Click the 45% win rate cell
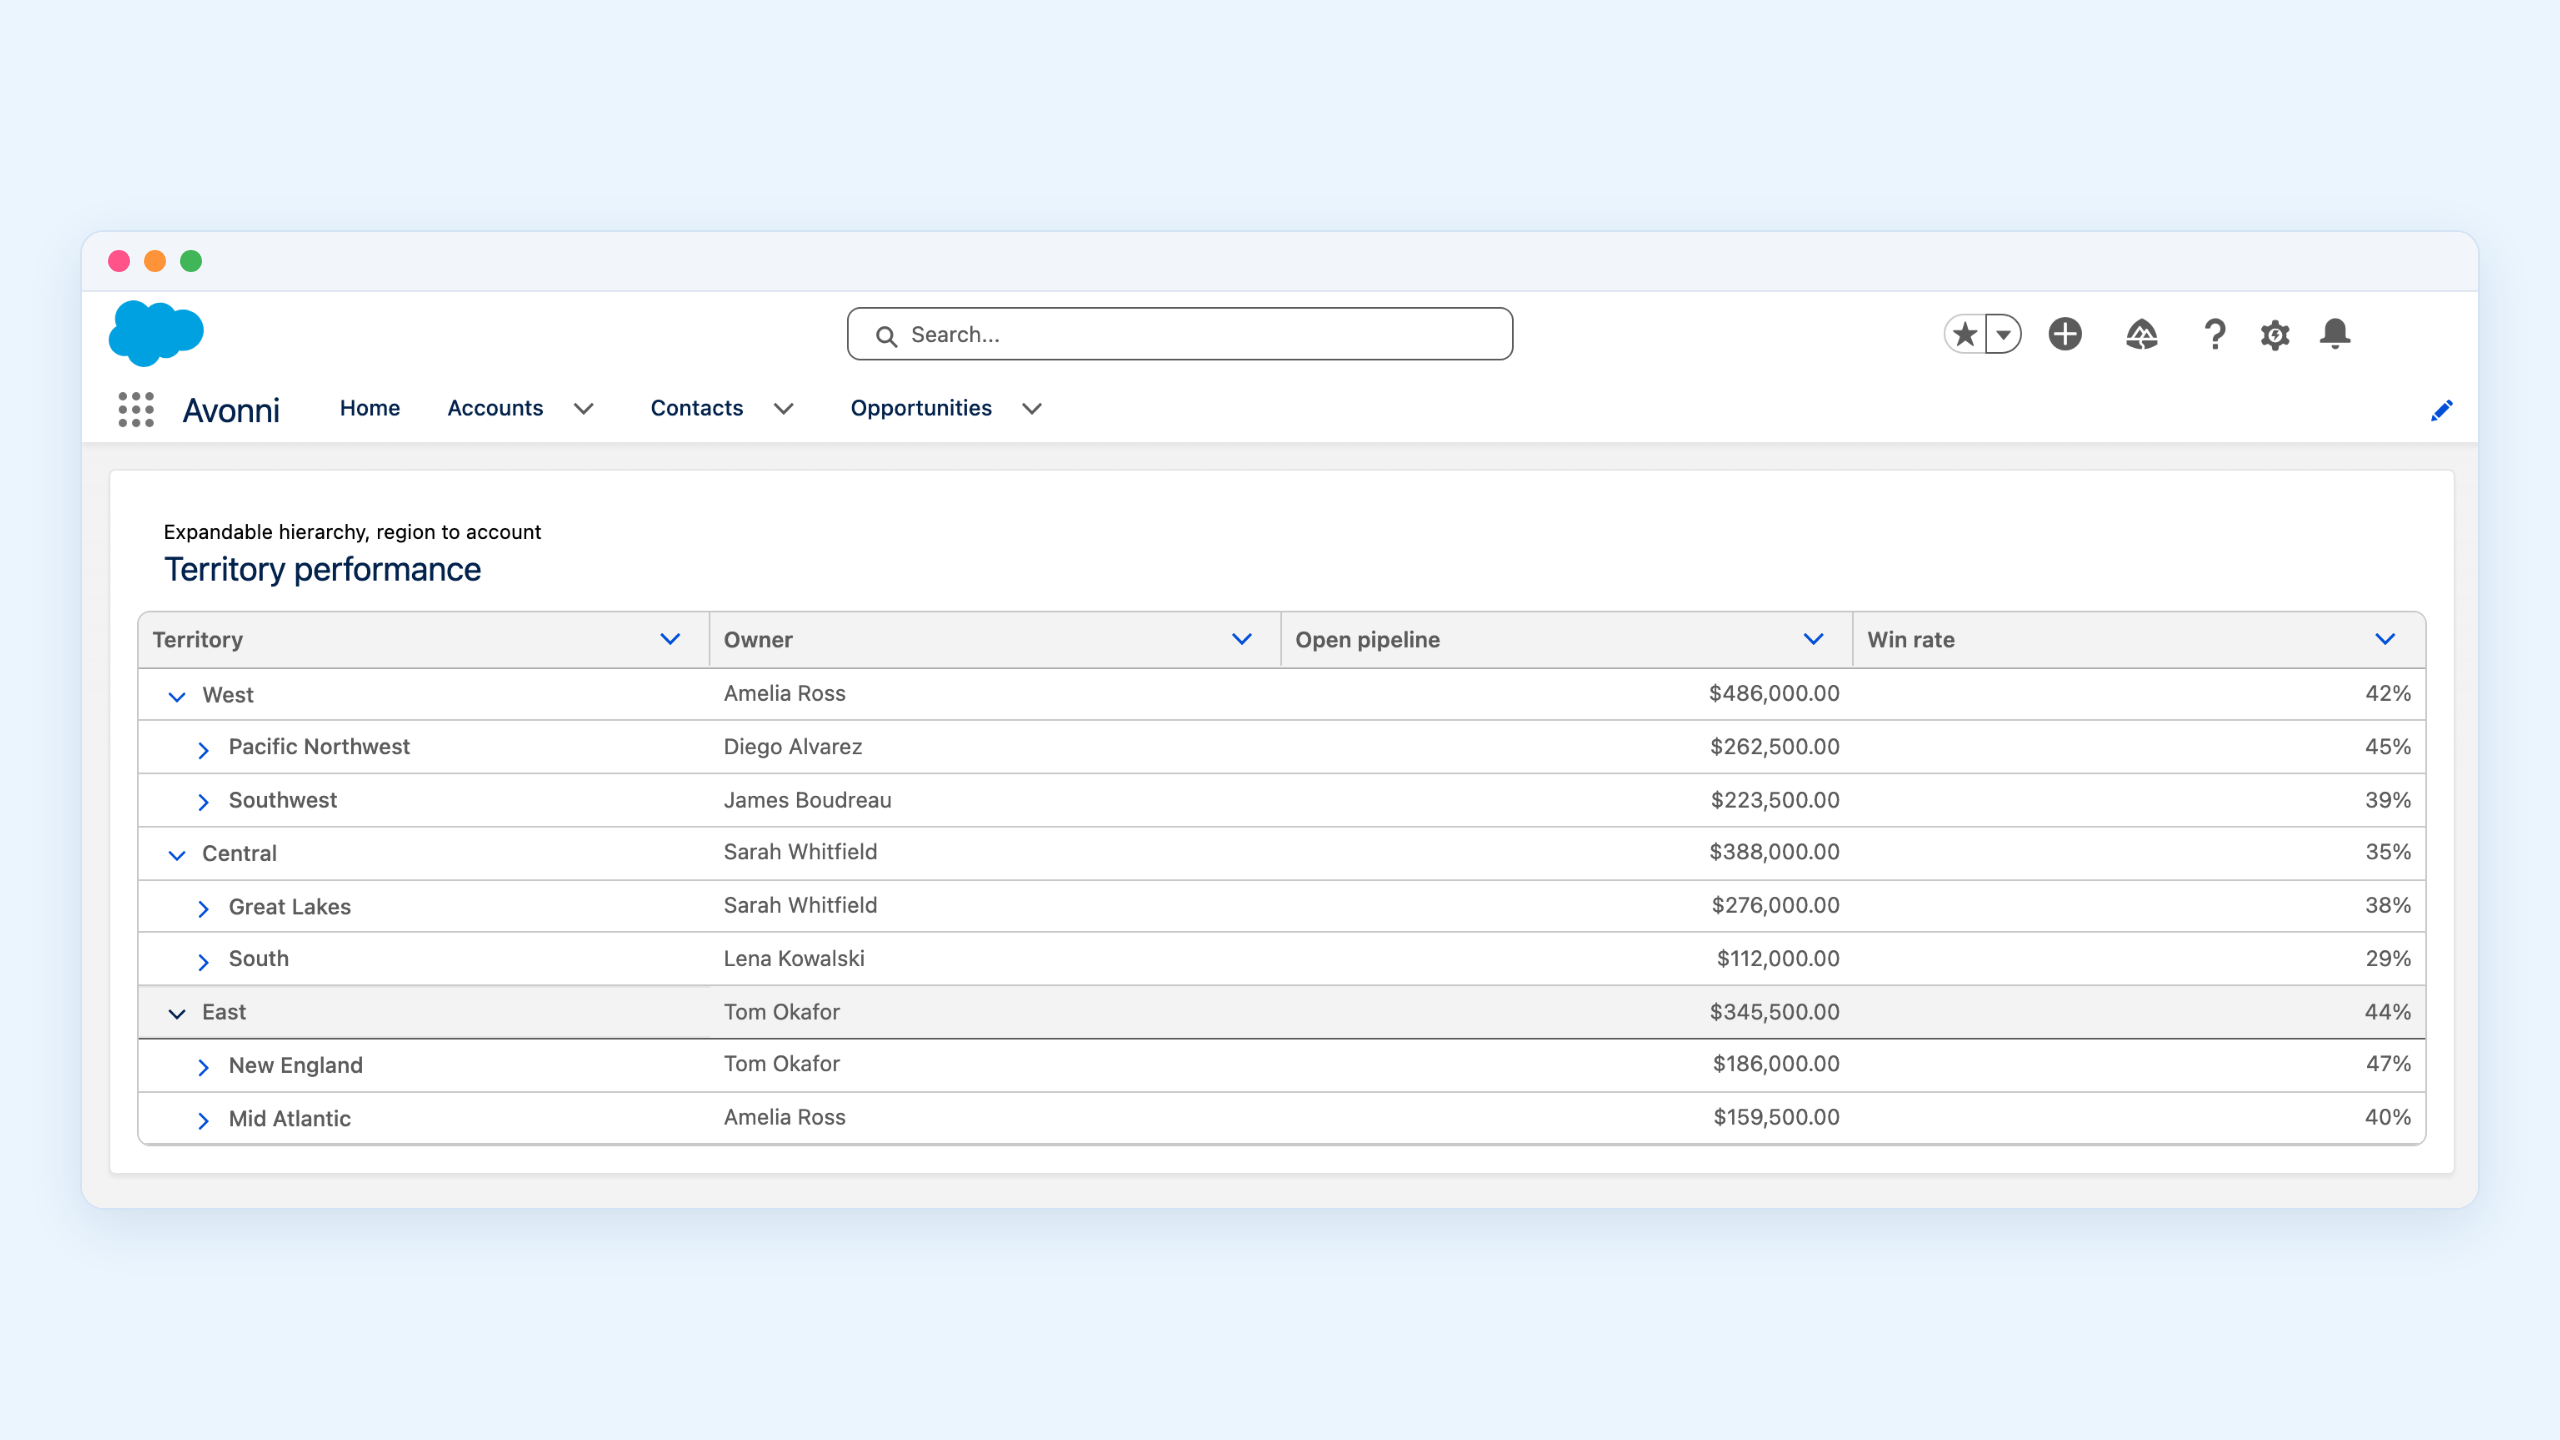The height and width of the screenshot is (1440, 2560). (x=2388, y=747)
